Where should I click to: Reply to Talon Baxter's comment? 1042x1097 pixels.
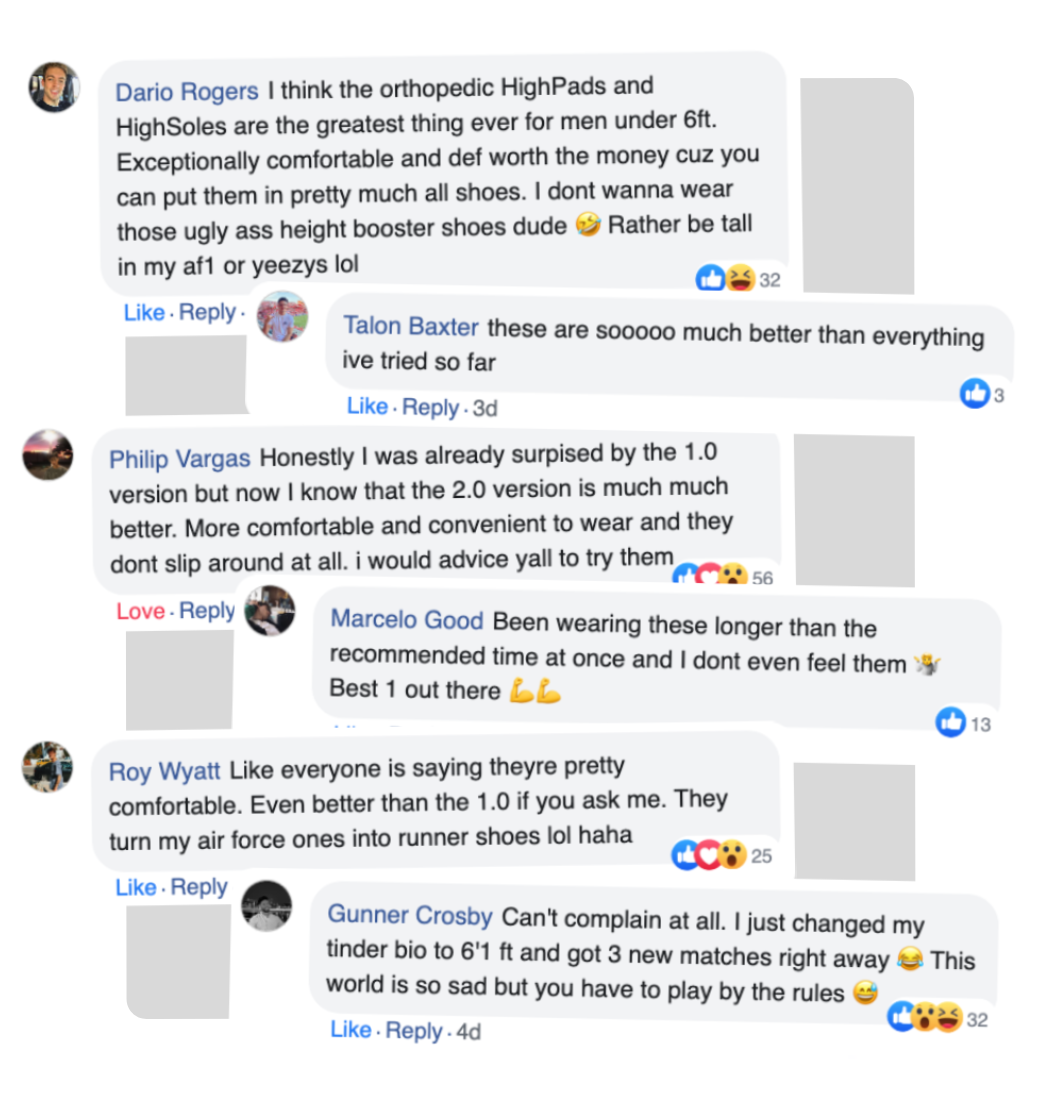[430, 406]
